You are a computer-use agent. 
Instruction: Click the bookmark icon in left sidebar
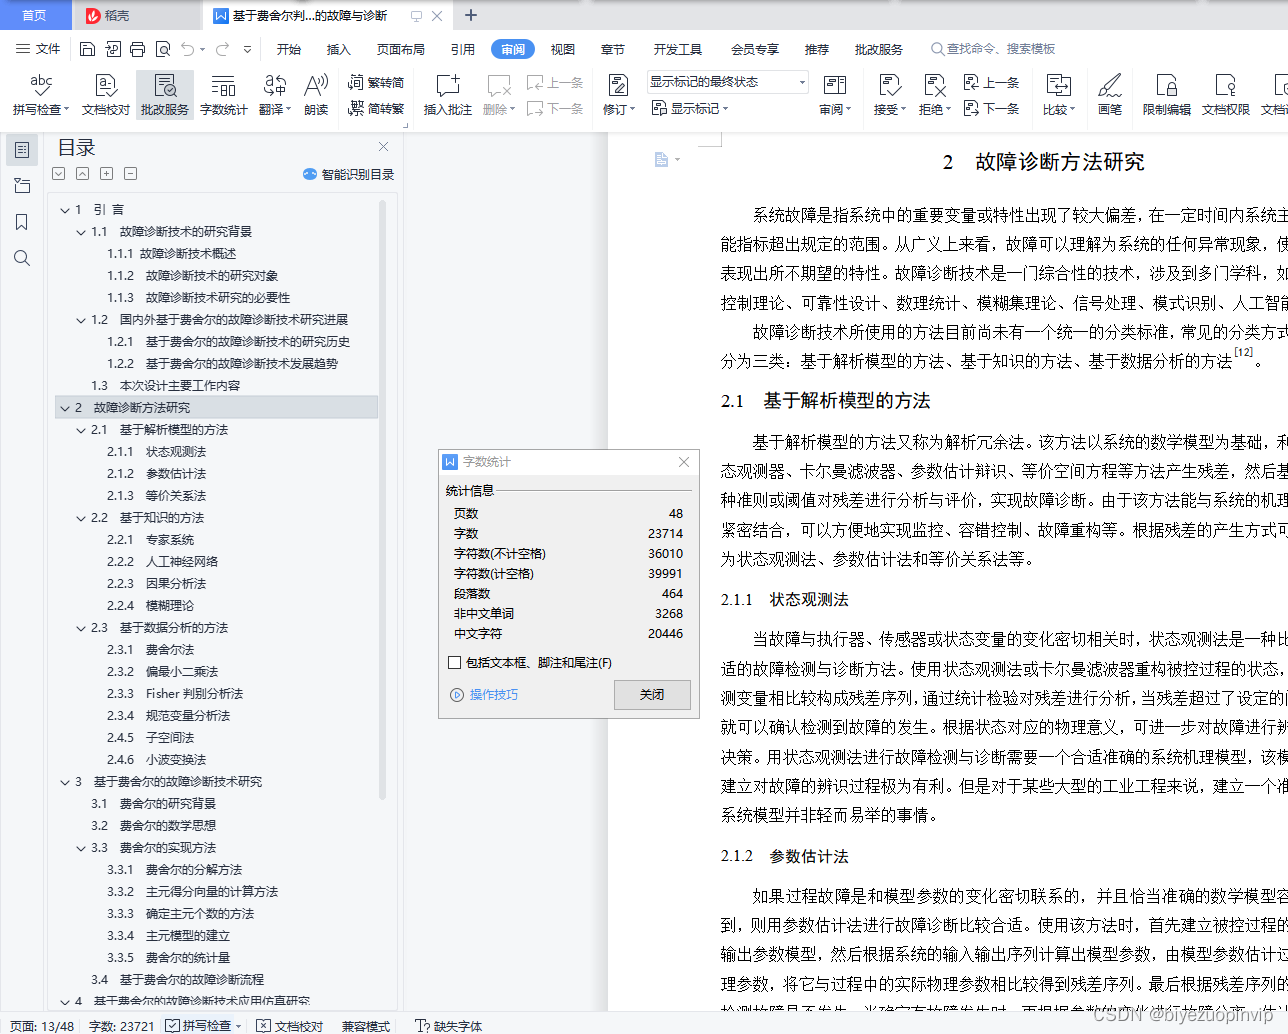pyautogui.click(x=22, y=222)
